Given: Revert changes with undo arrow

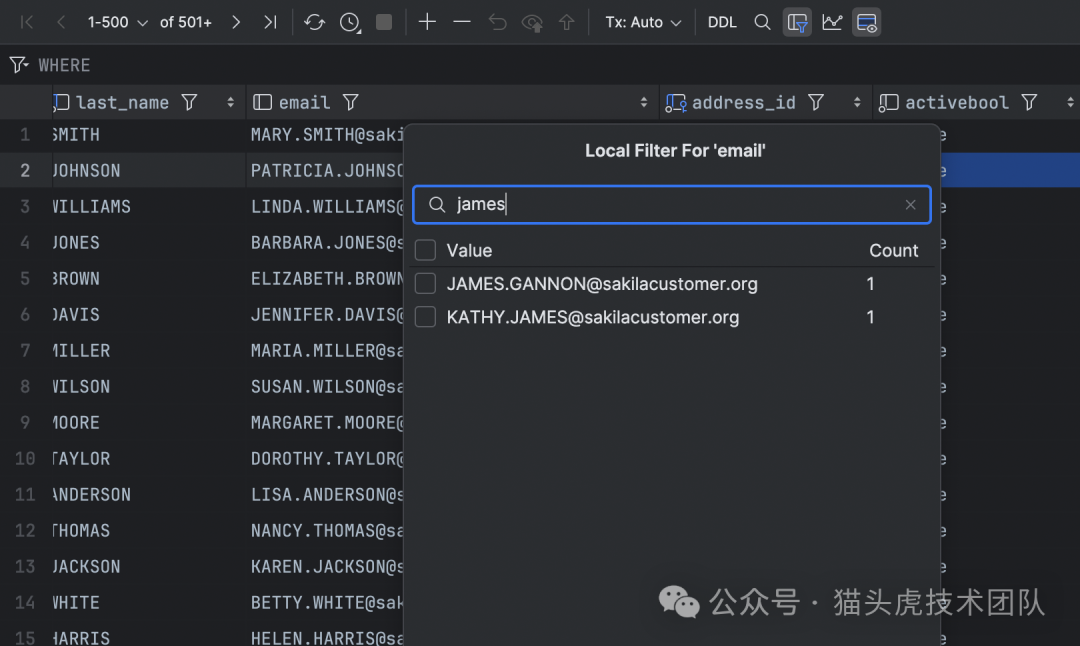Looking at the screenshot, I should point(497,22).
